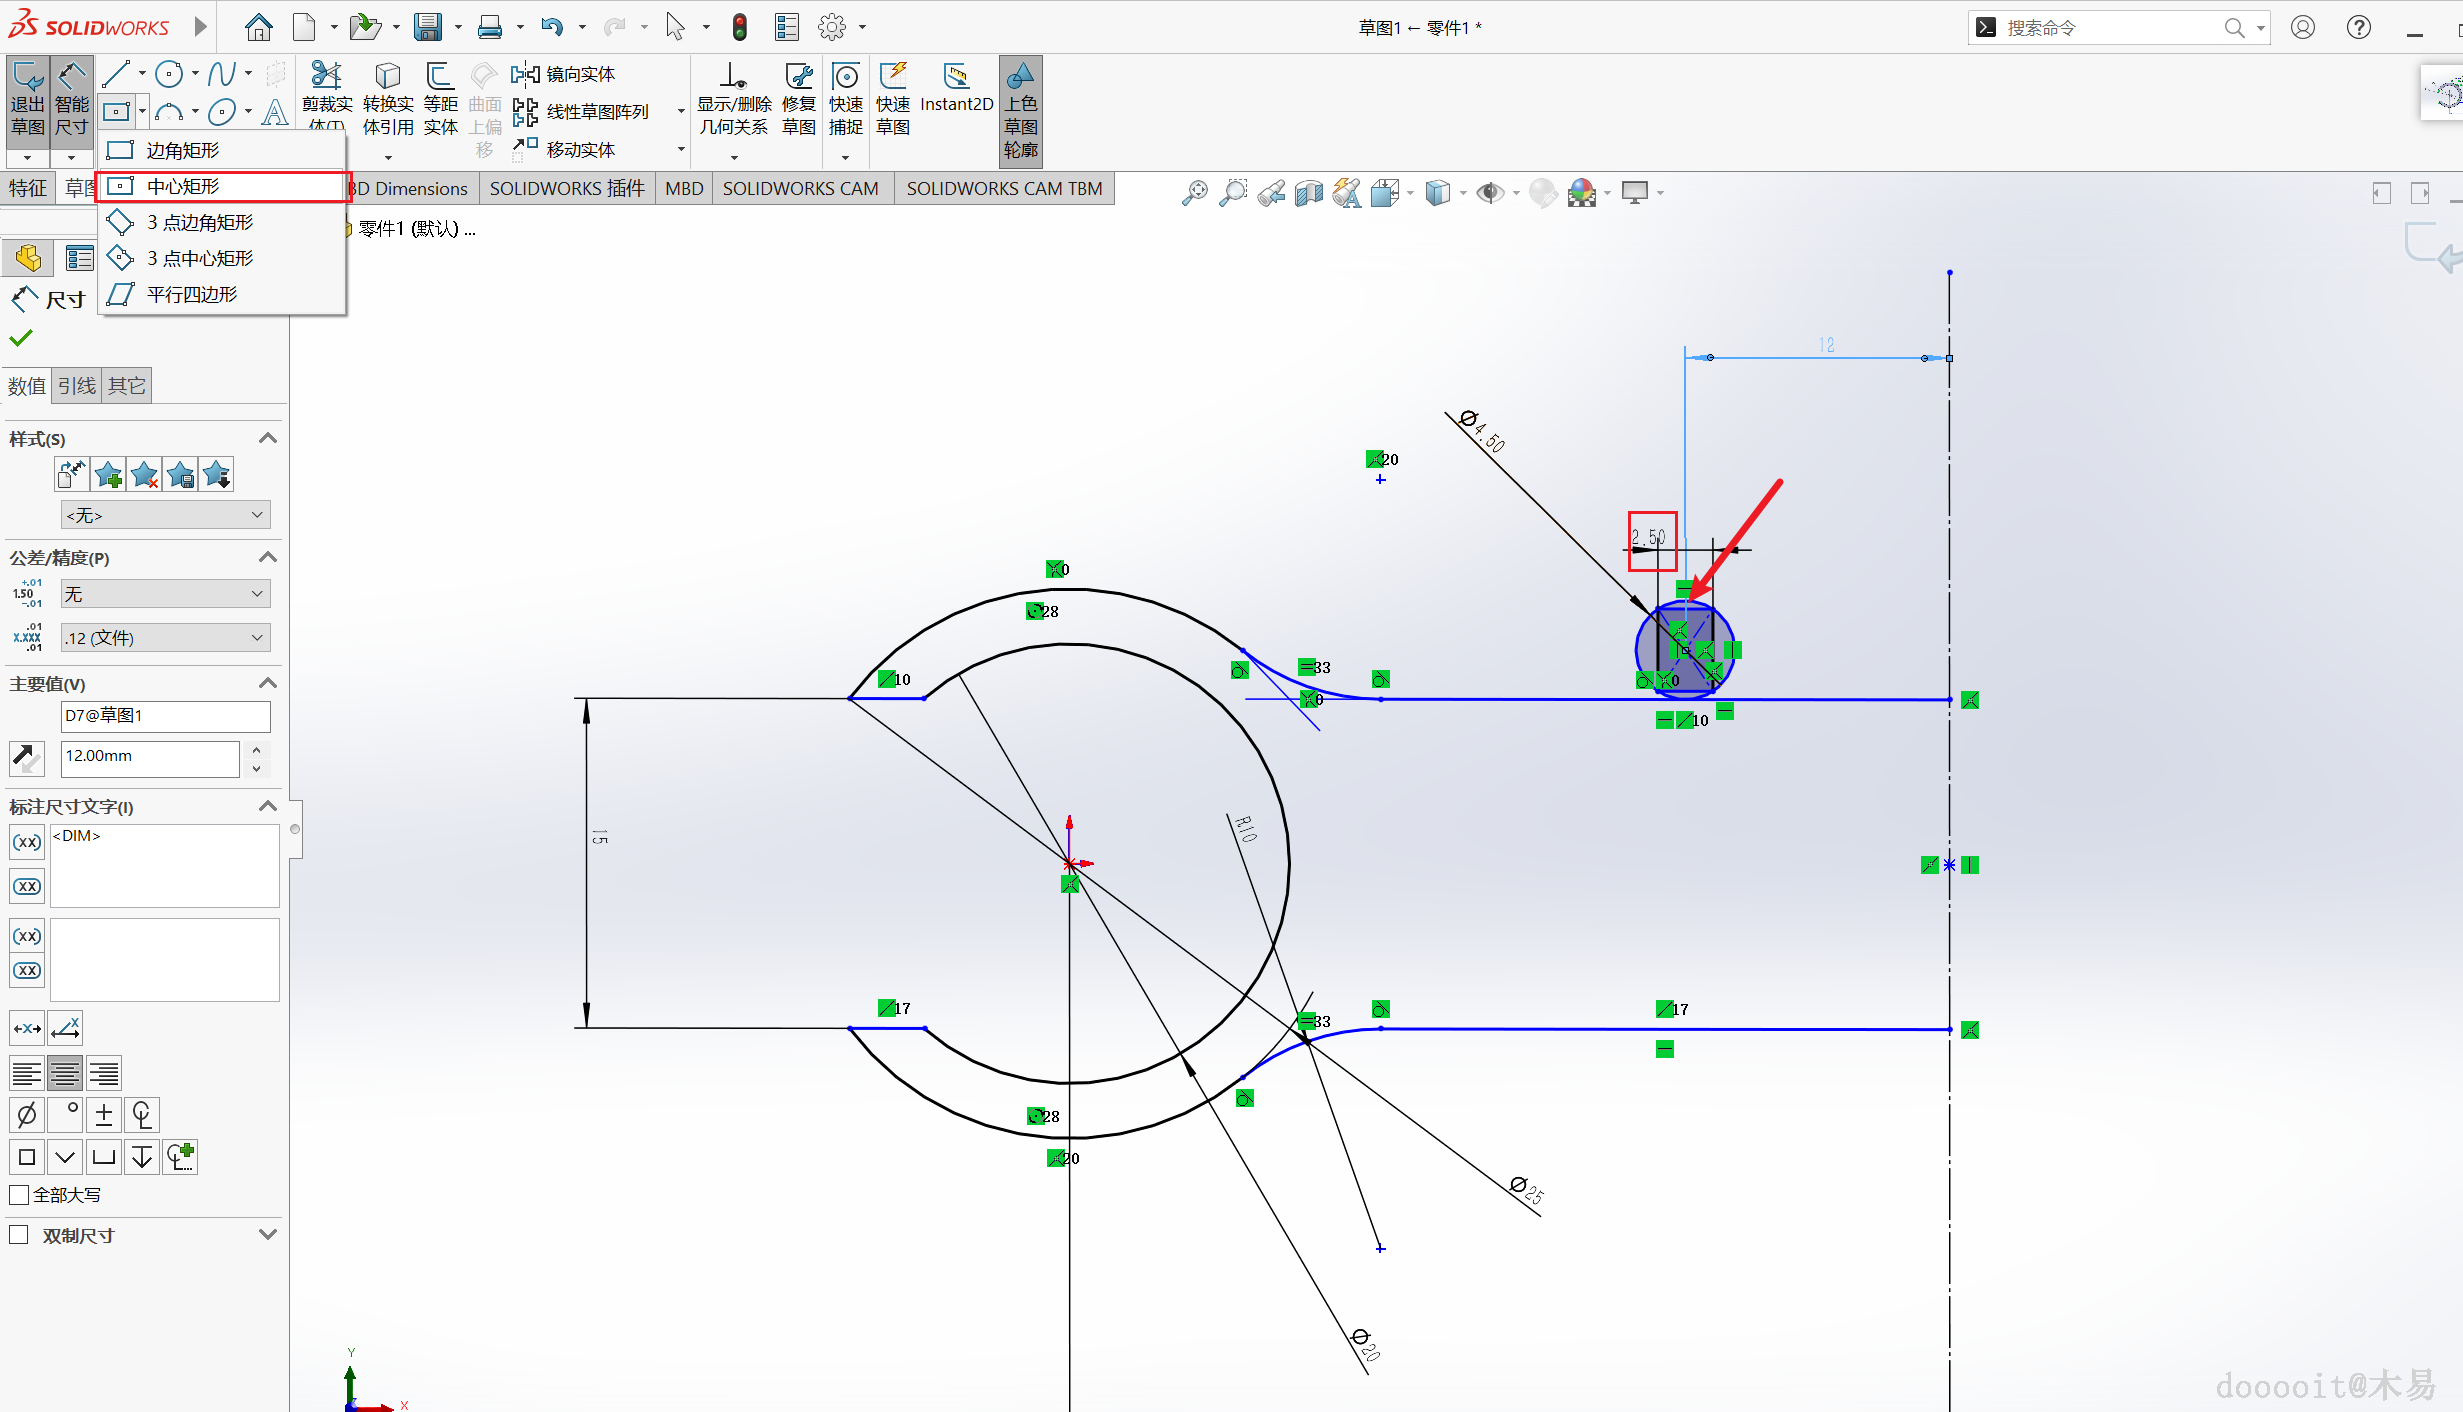Collapse the 主要值(V) section
The image size is (2463, 1412).
coord(267,684)
